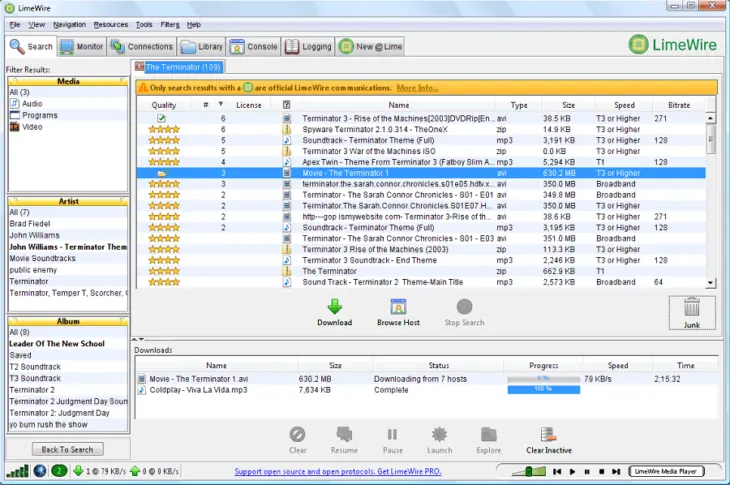Screen dimensions: 730x485
Task: Click the globe icon in status bar
Action: point(40,471)
